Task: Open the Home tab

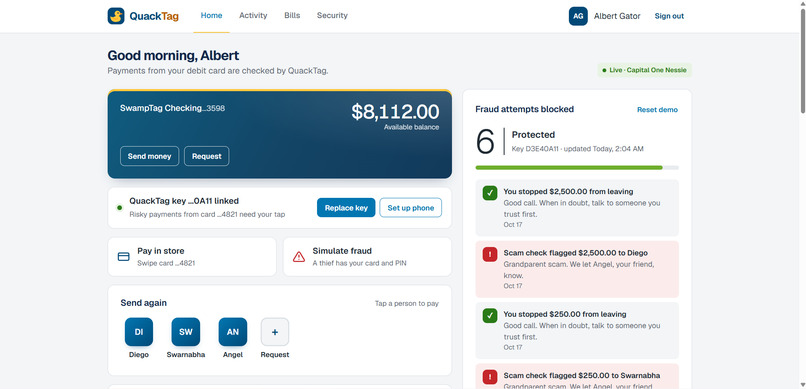Action: coord(211,15)
